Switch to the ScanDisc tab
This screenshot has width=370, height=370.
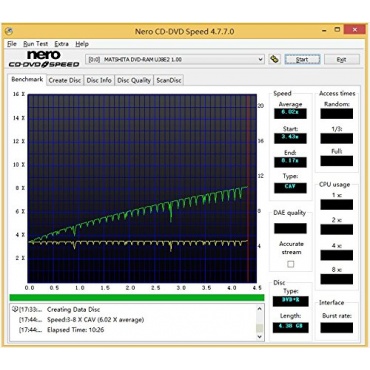pyautogui.click(x=169, y=80)
